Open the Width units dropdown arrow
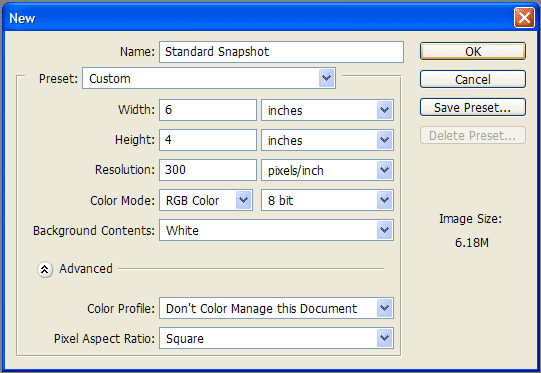Image resolution: width=541 pixels, height=373 pixels. coord(385,110)
